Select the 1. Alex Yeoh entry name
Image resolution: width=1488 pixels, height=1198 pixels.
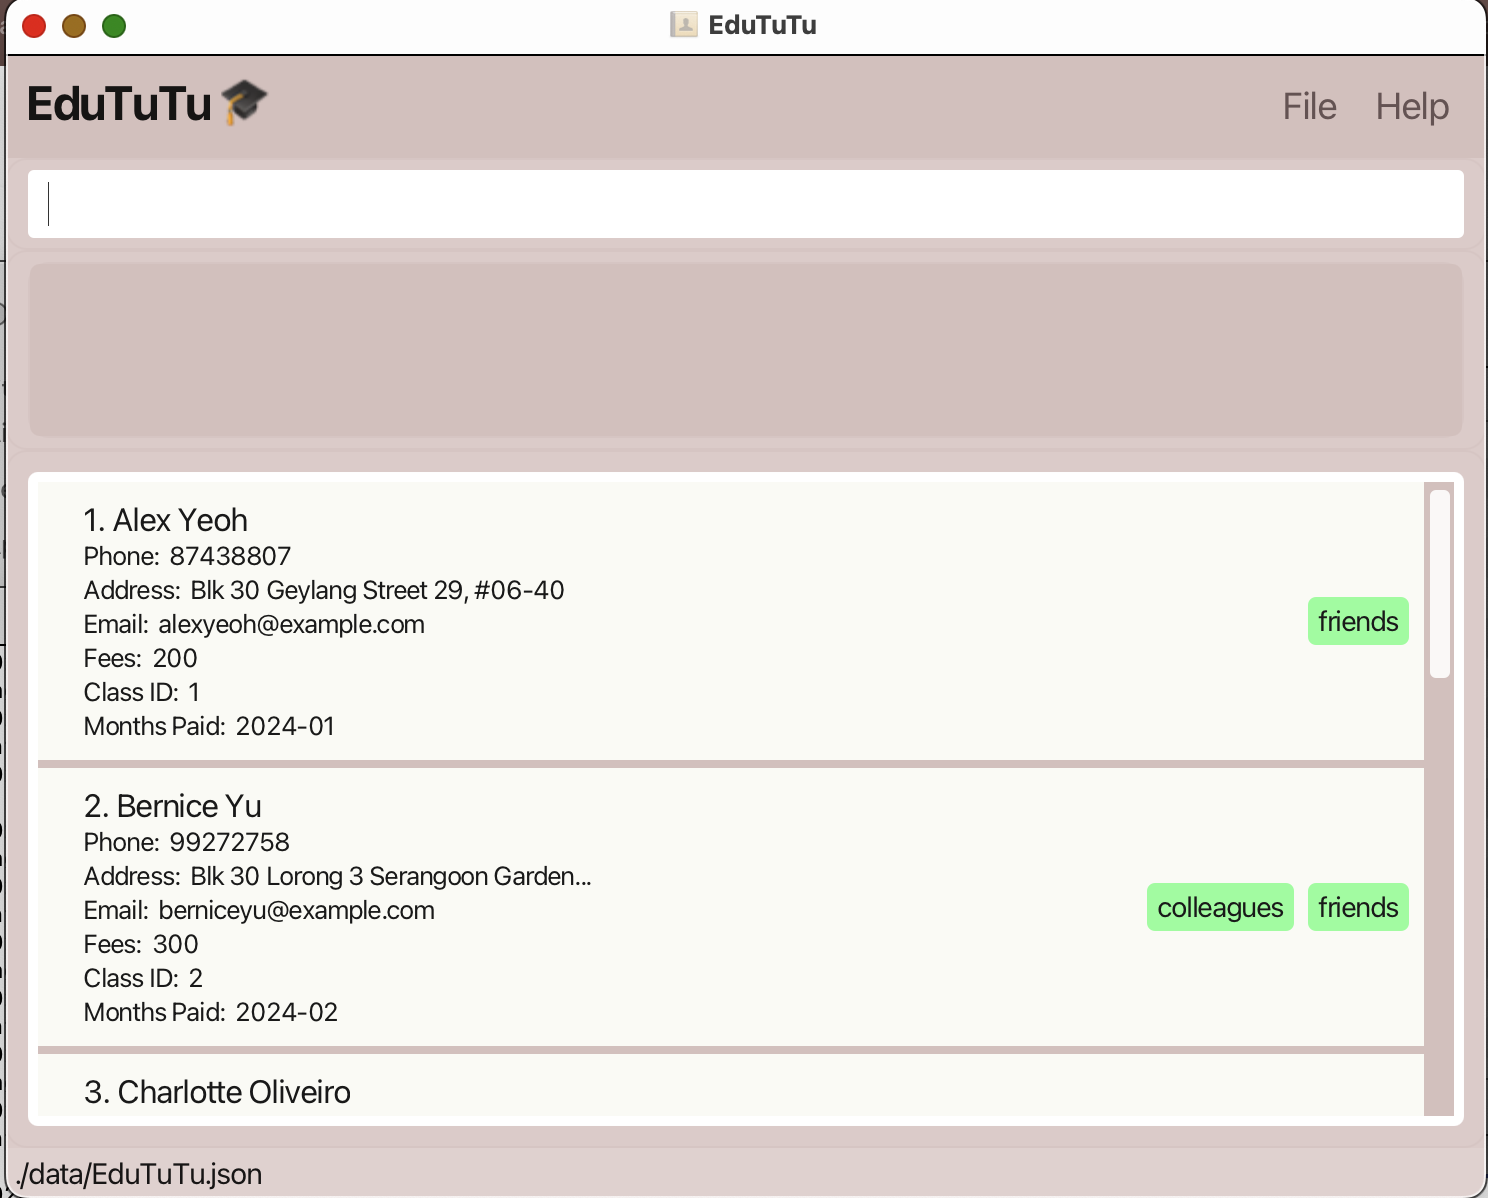coord(166,520)
